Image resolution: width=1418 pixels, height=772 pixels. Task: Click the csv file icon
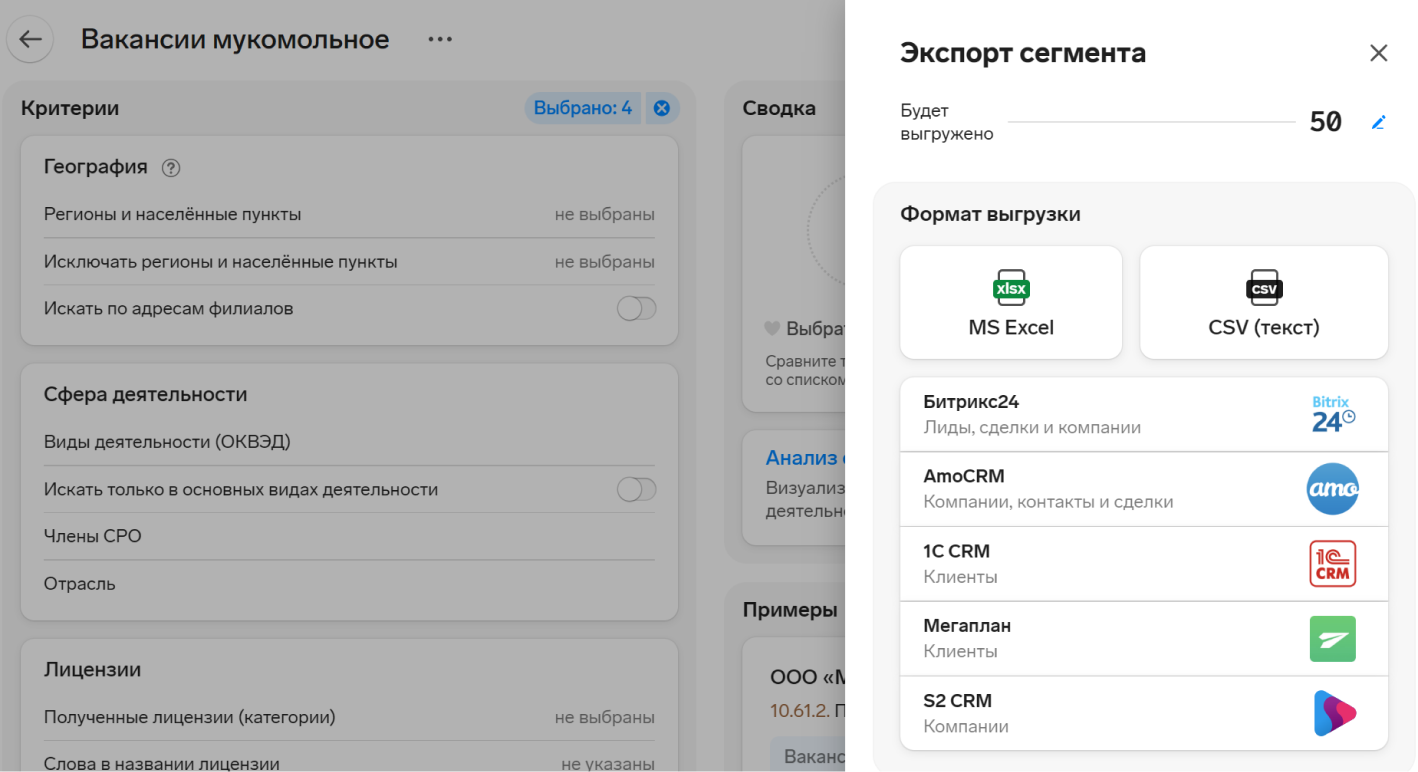click(1264, 288)
